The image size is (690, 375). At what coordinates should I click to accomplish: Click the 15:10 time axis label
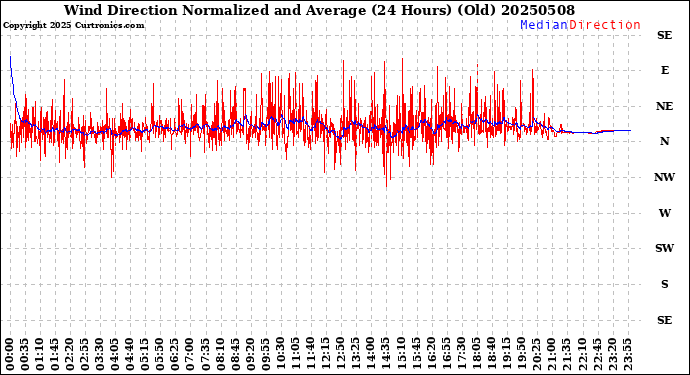point(401,354)
